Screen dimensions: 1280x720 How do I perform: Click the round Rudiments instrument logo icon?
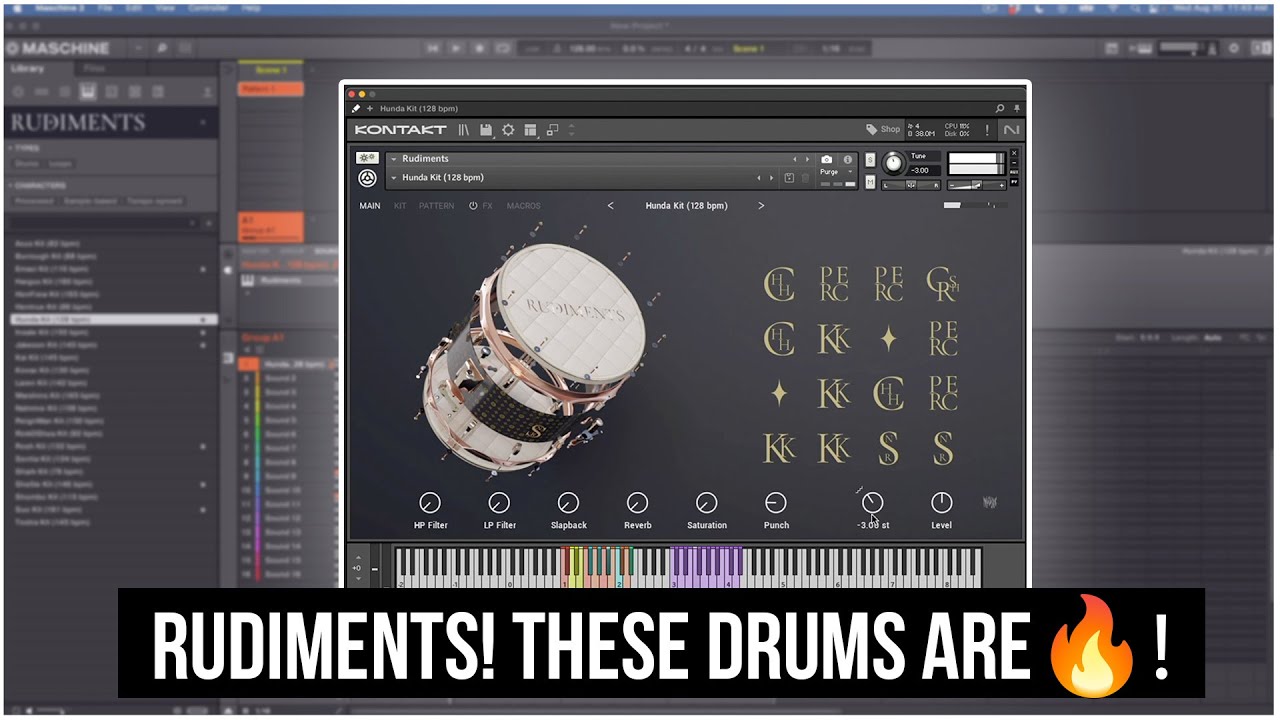367,178
